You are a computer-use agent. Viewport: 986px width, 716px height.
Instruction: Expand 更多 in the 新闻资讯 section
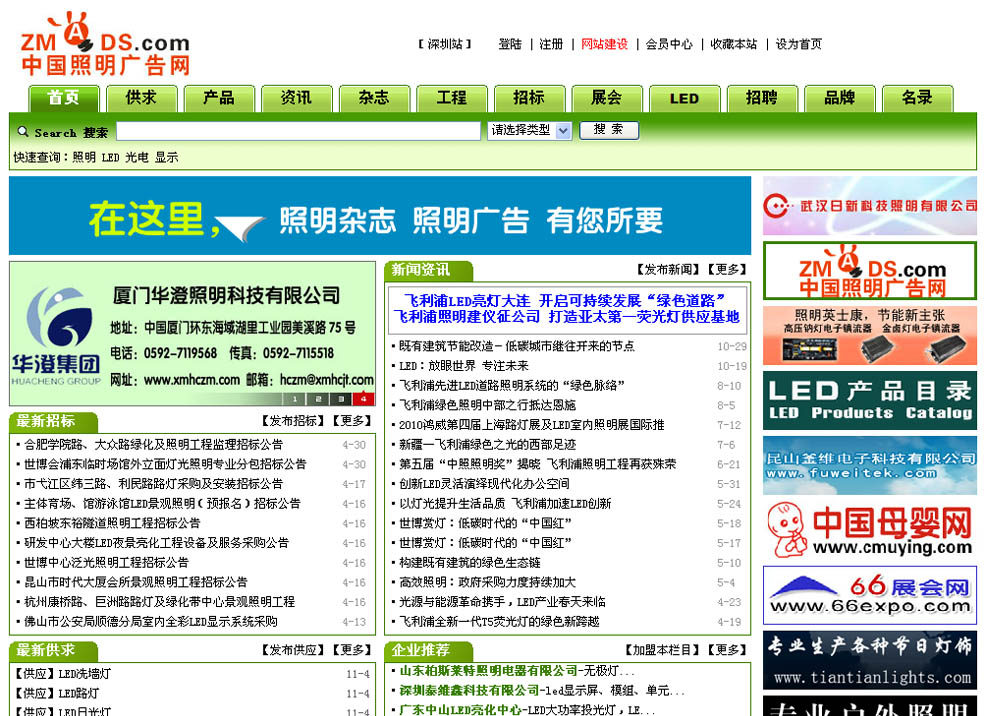point(729,270)
